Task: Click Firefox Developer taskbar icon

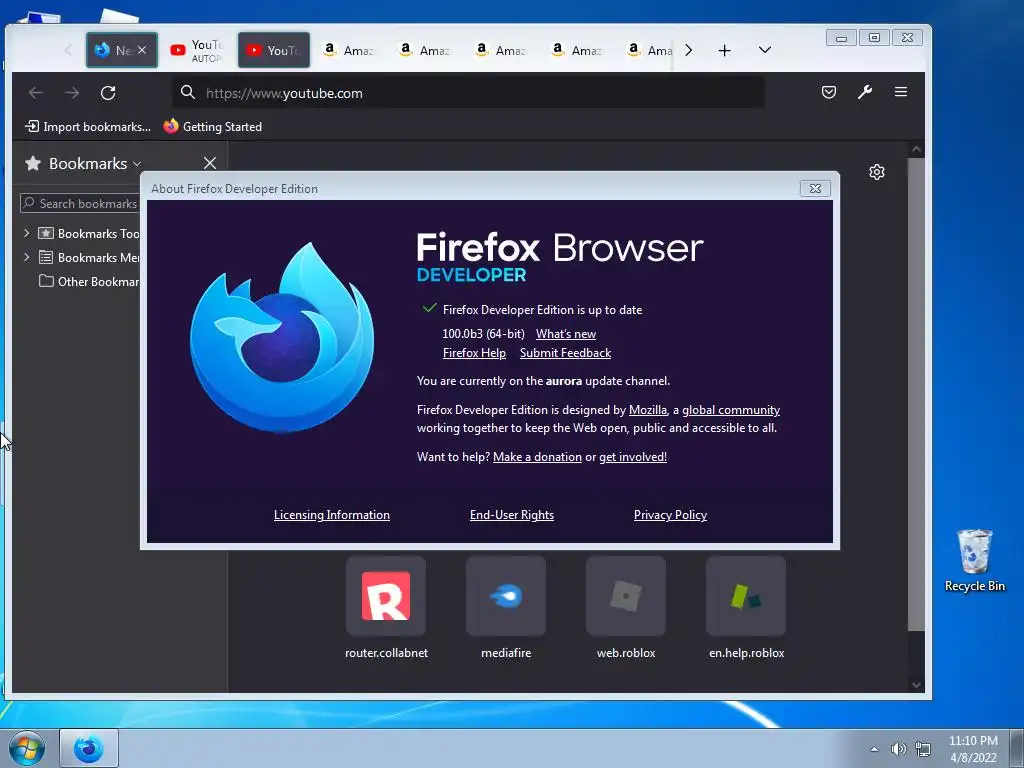Action: [89, 748]
